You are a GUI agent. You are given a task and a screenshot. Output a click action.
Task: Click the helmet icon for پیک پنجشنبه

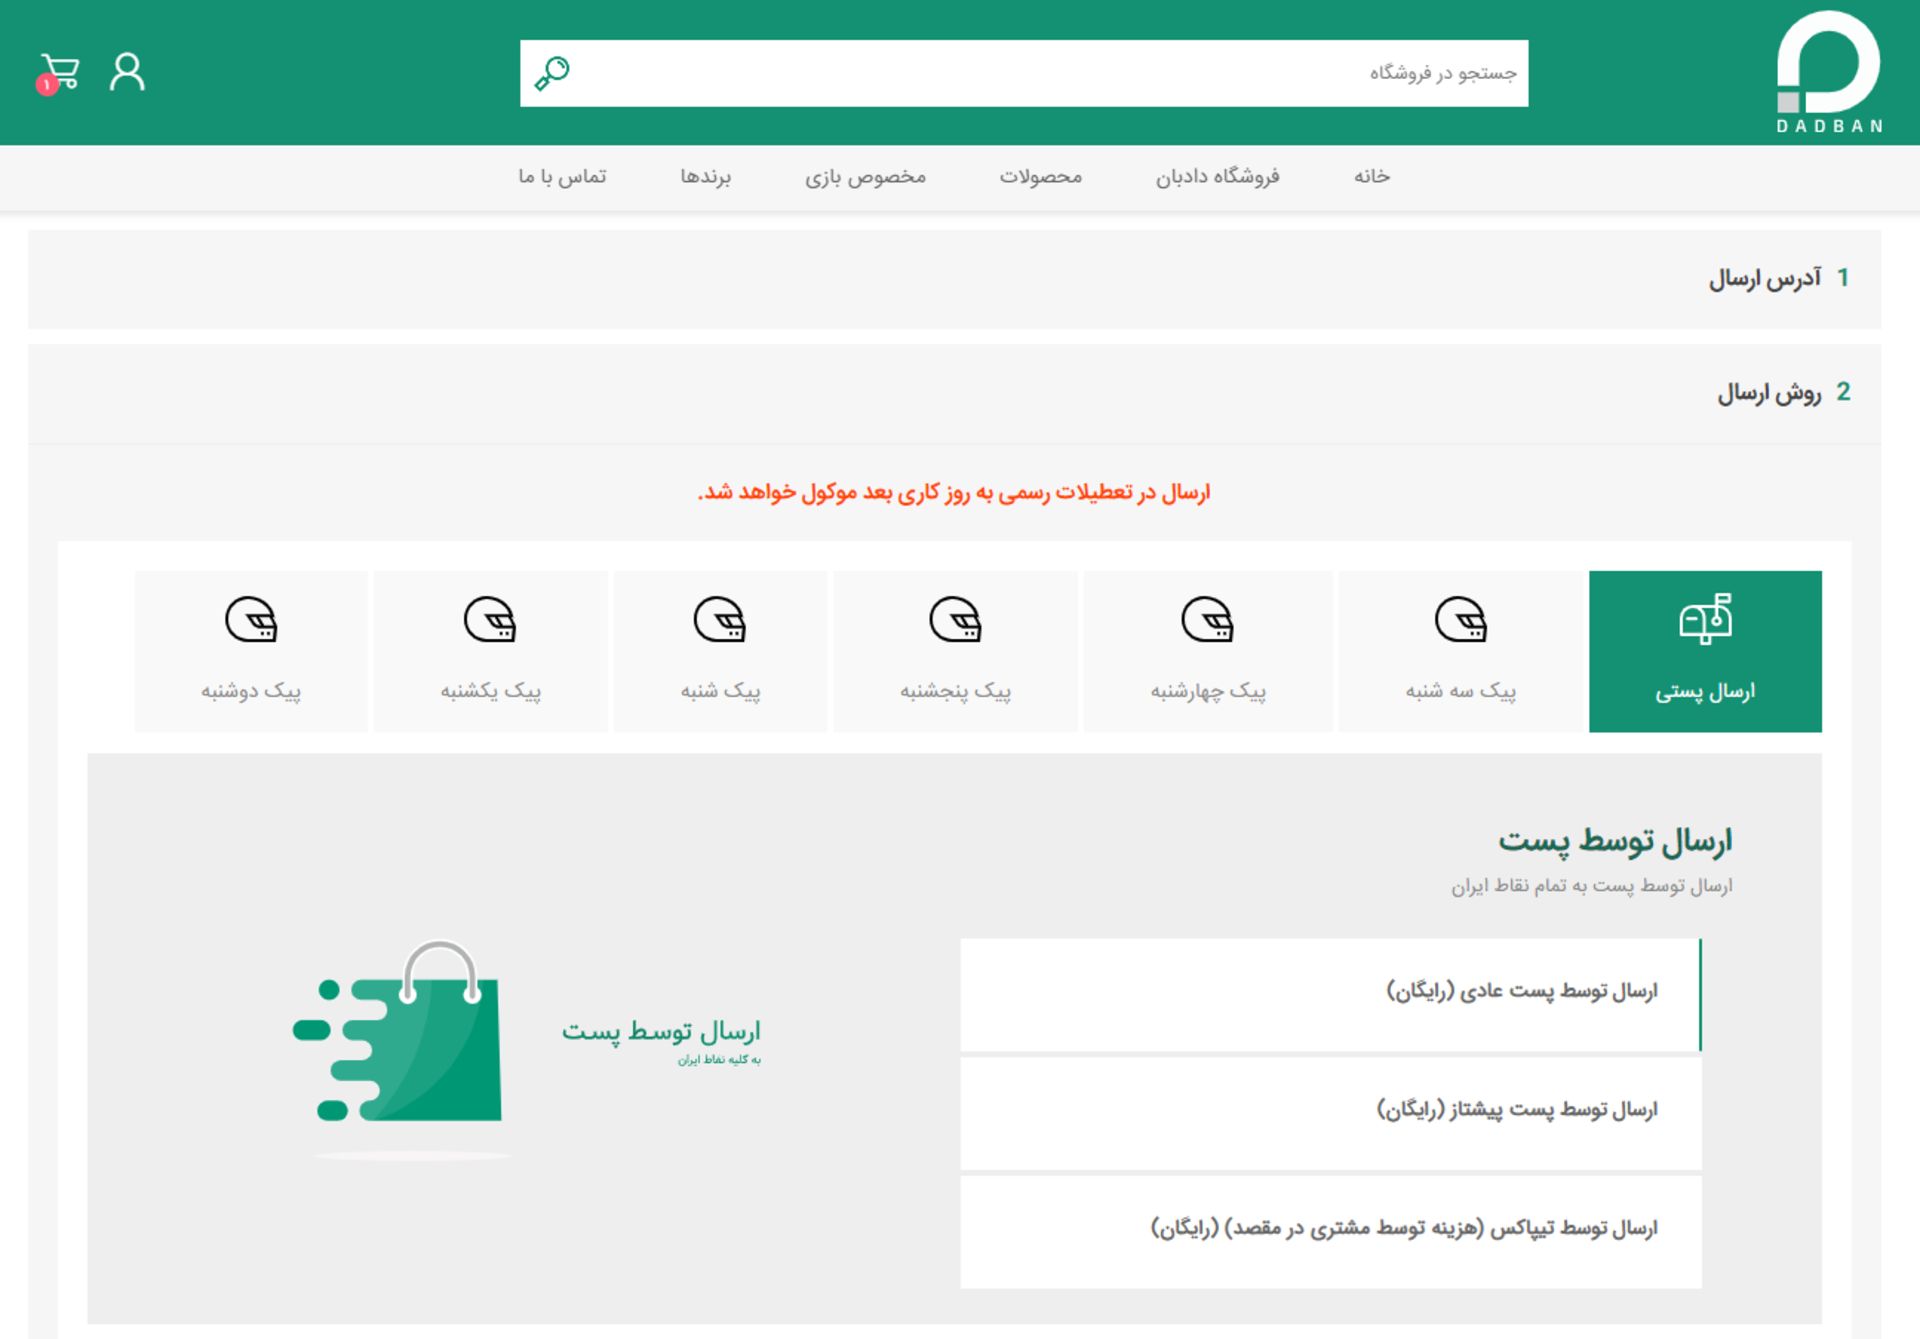[x=955, y=620]
